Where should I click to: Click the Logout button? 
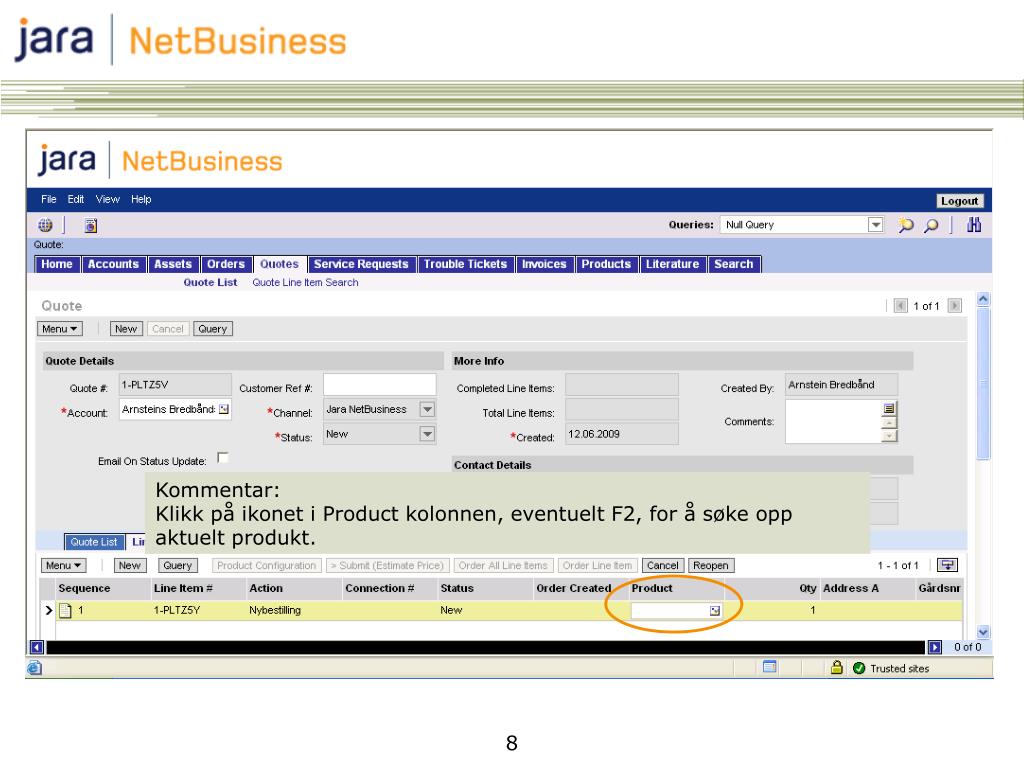pyautogui.click(x=959, y=201)
